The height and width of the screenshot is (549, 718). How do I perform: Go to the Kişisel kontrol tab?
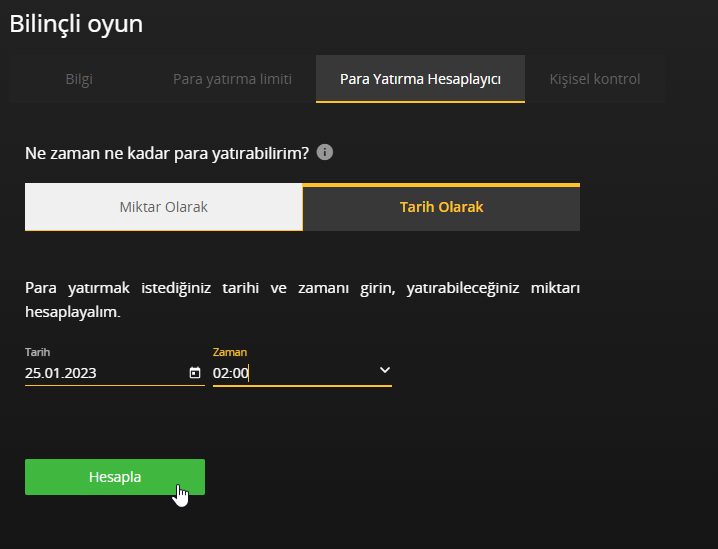(x=594, y=79)
